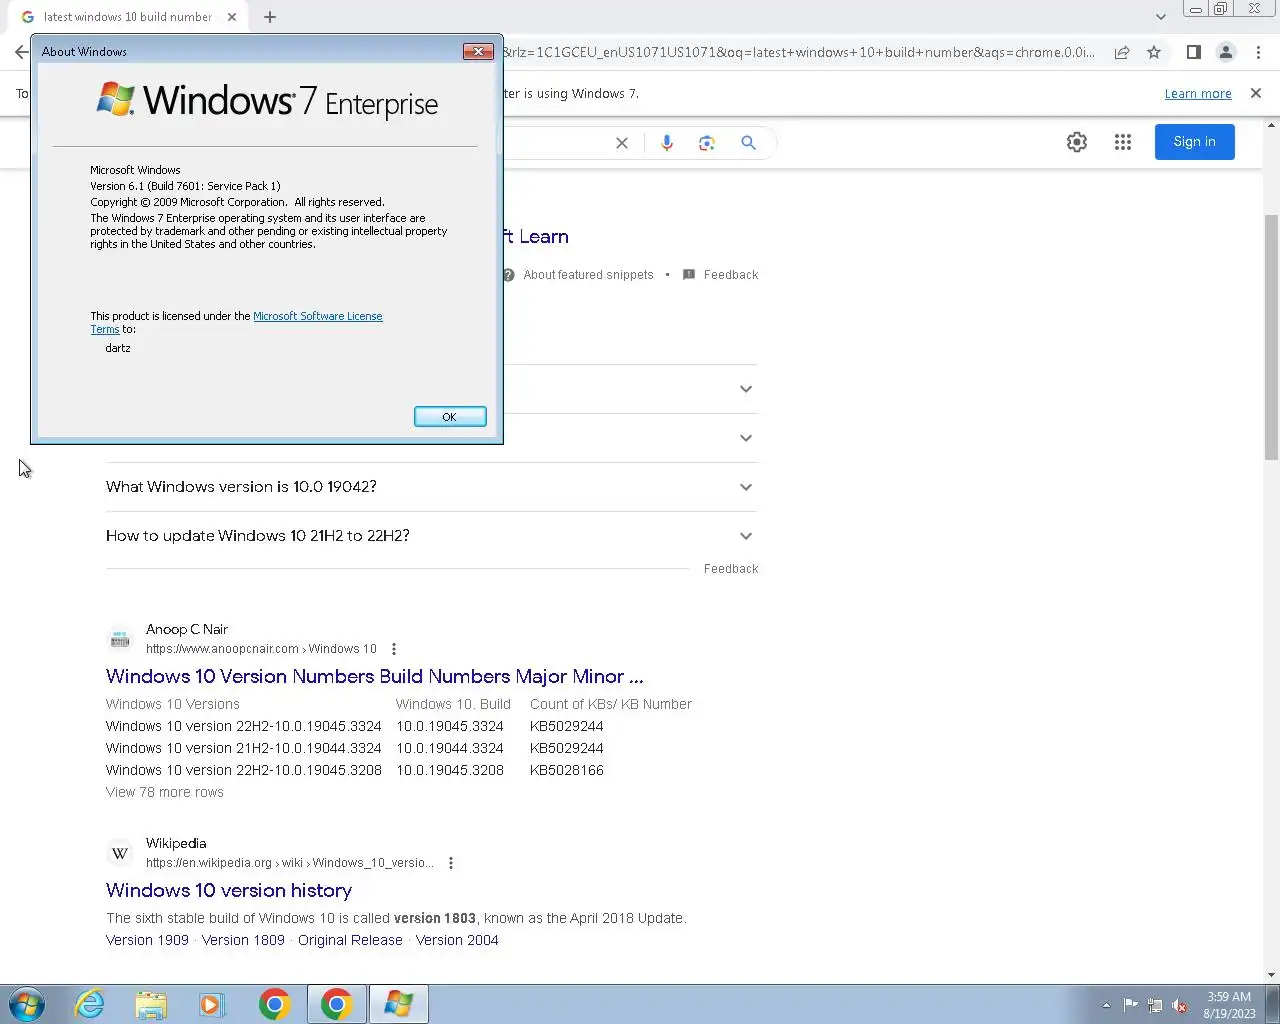Open Windows 10 version history Wikipedia result

tap(229, 891)
